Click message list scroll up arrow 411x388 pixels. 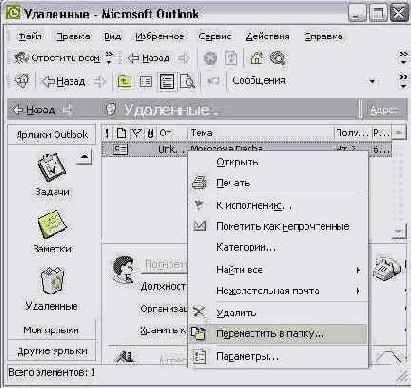click(x=399, y=133)
